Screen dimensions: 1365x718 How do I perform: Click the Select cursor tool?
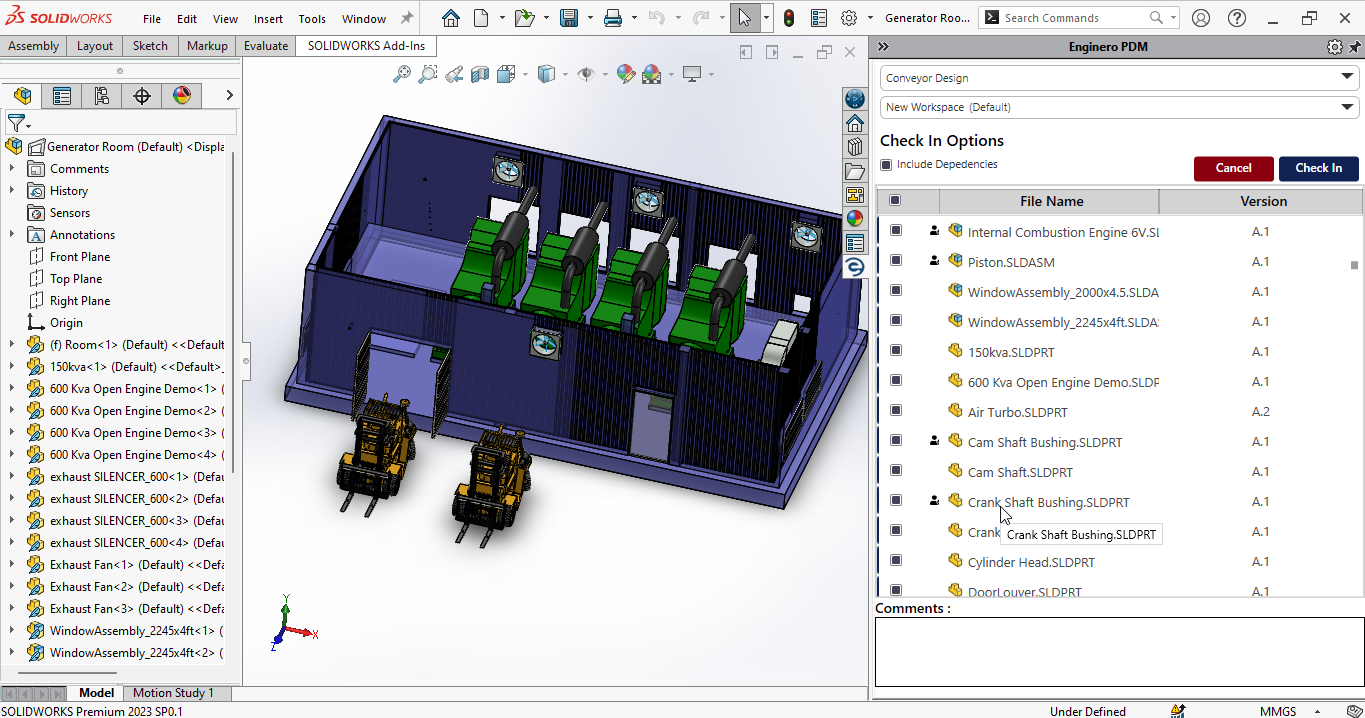[x=744, y=18]
